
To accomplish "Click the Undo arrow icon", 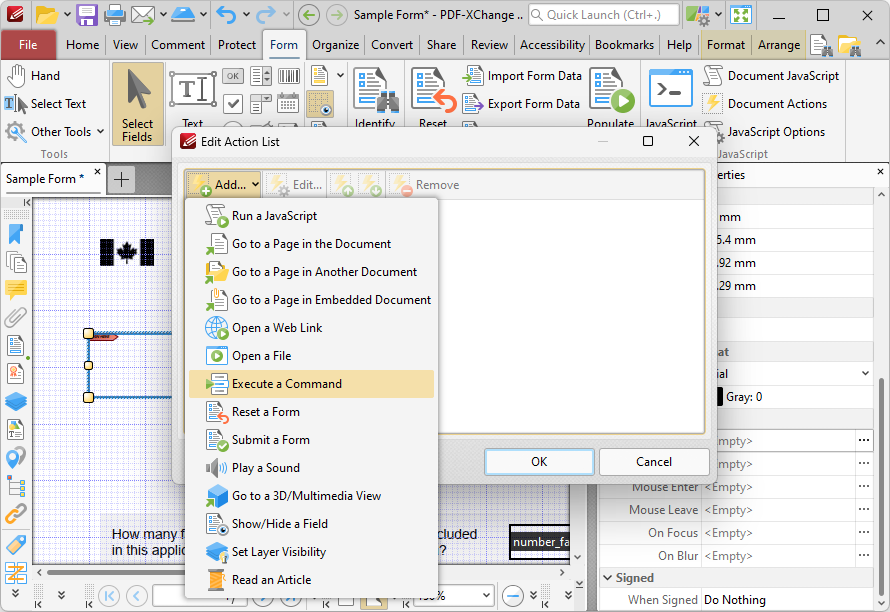I will pos(226,15).
